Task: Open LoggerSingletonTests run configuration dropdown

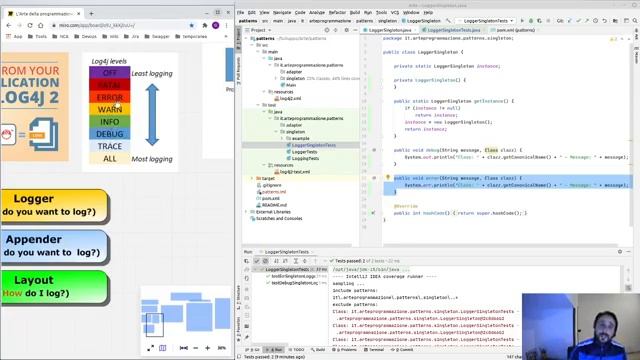Action: [x=486, y=20]
